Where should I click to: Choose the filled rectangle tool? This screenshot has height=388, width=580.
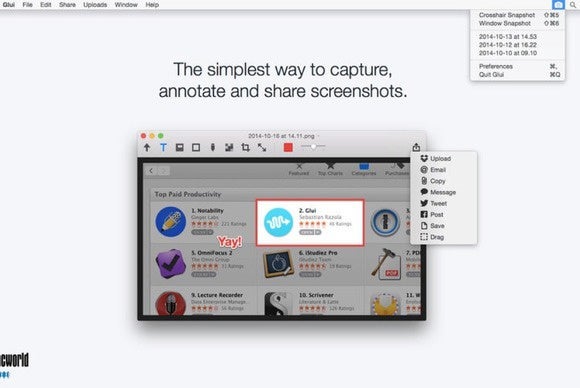[x=179, y=147]
